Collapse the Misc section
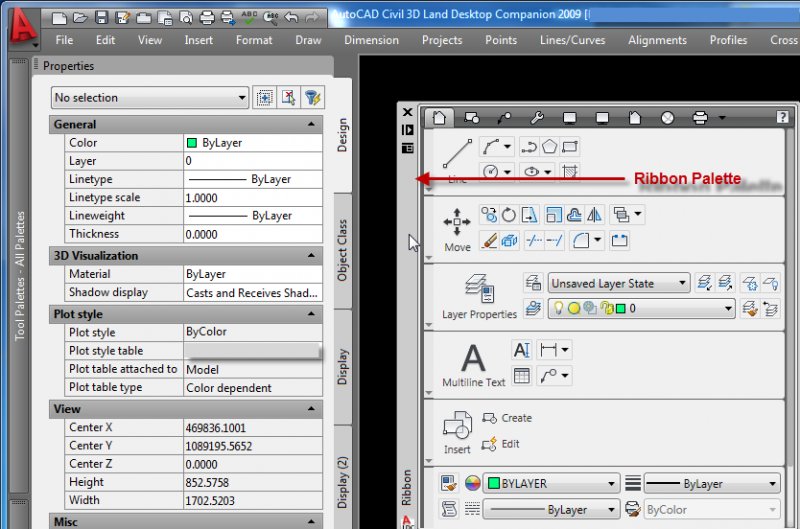Image resolution: width=800 pixels, height=529 pixels. [x=311, y=521]
